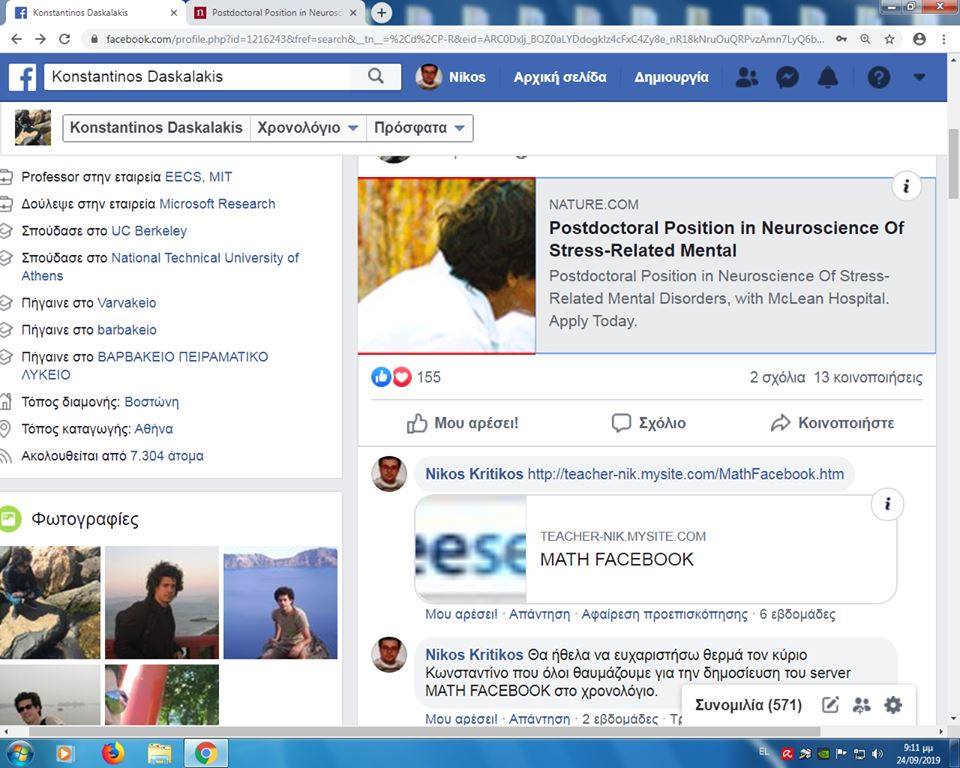Image resolution: width=960 pixels, height=768 pixels.
Task: Open the 7.304 άτομα followers link
Action: pyautogui.click(x=167, y=456)
